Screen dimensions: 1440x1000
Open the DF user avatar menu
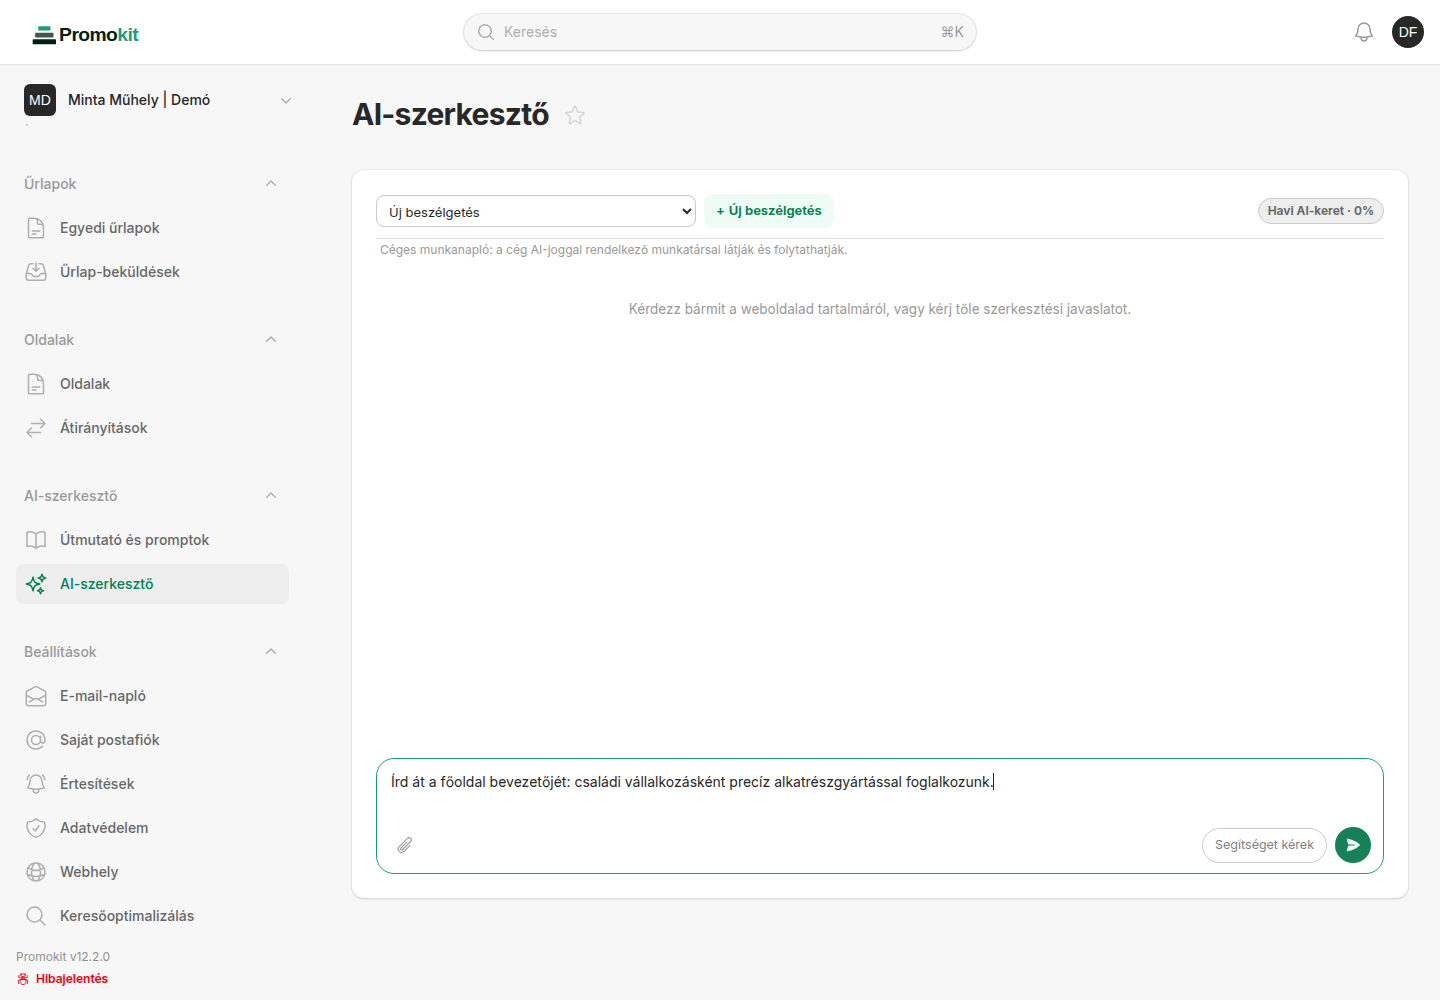(1408, 32)
